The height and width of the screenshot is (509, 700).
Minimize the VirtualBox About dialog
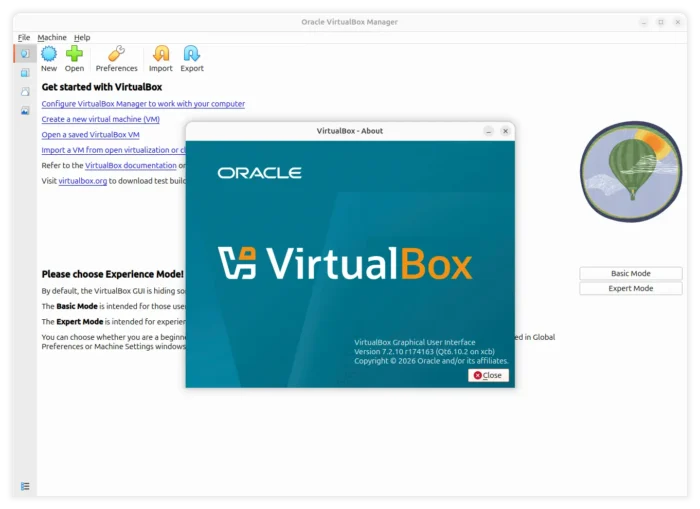coord(488,131)
